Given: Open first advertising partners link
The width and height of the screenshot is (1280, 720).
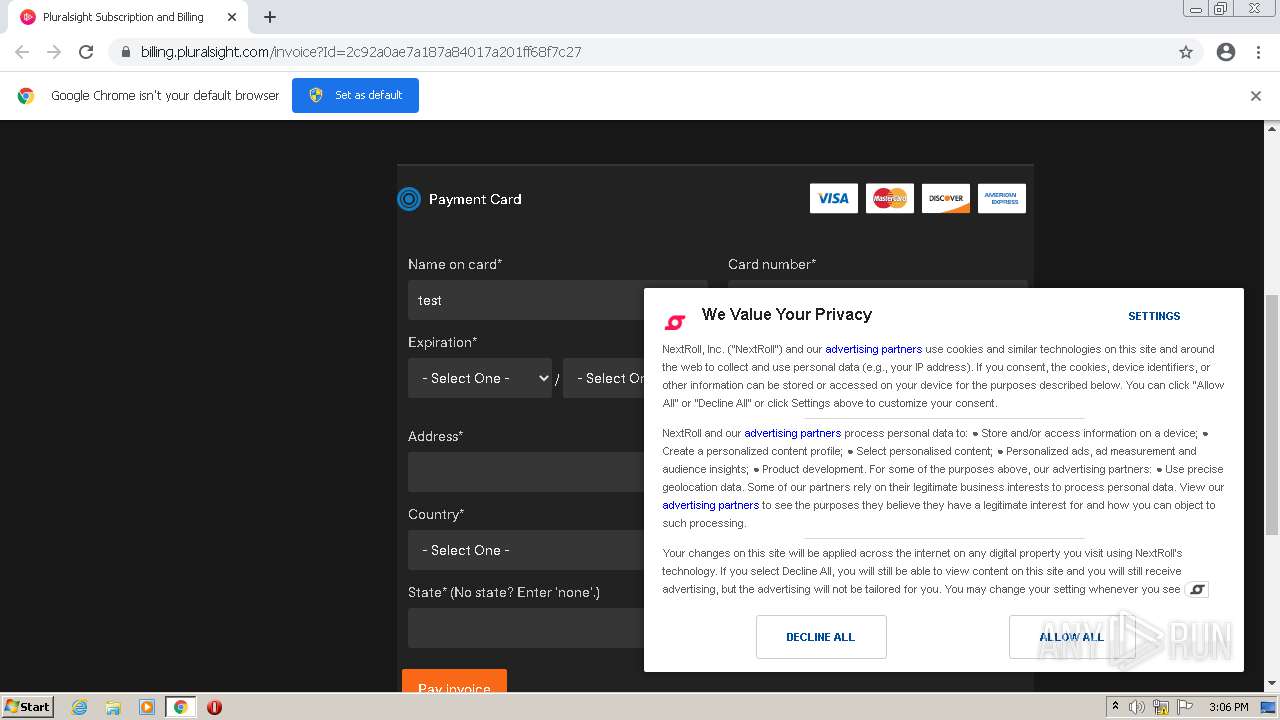Looking at the screenshot, I should coord(873,349).
